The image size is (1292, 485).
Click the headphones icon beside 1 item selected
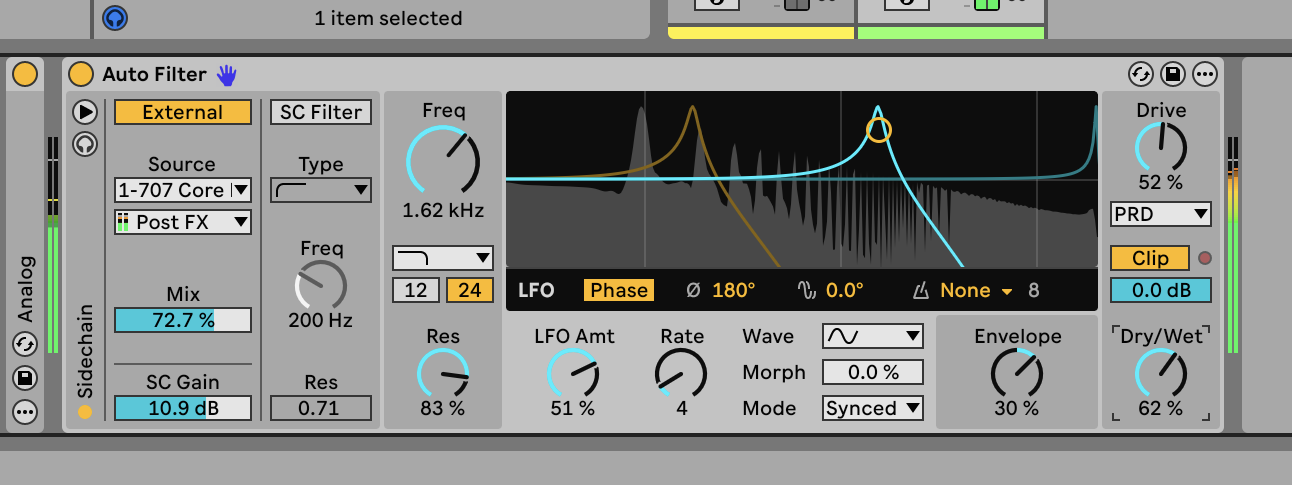115,17
